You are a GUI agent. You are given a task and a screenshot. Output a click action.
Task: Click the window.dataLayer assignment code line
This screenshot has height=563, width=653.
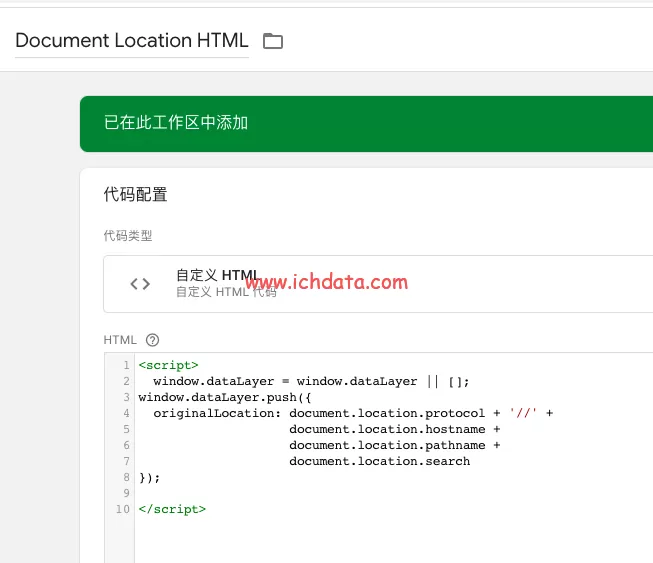[311, 381]
